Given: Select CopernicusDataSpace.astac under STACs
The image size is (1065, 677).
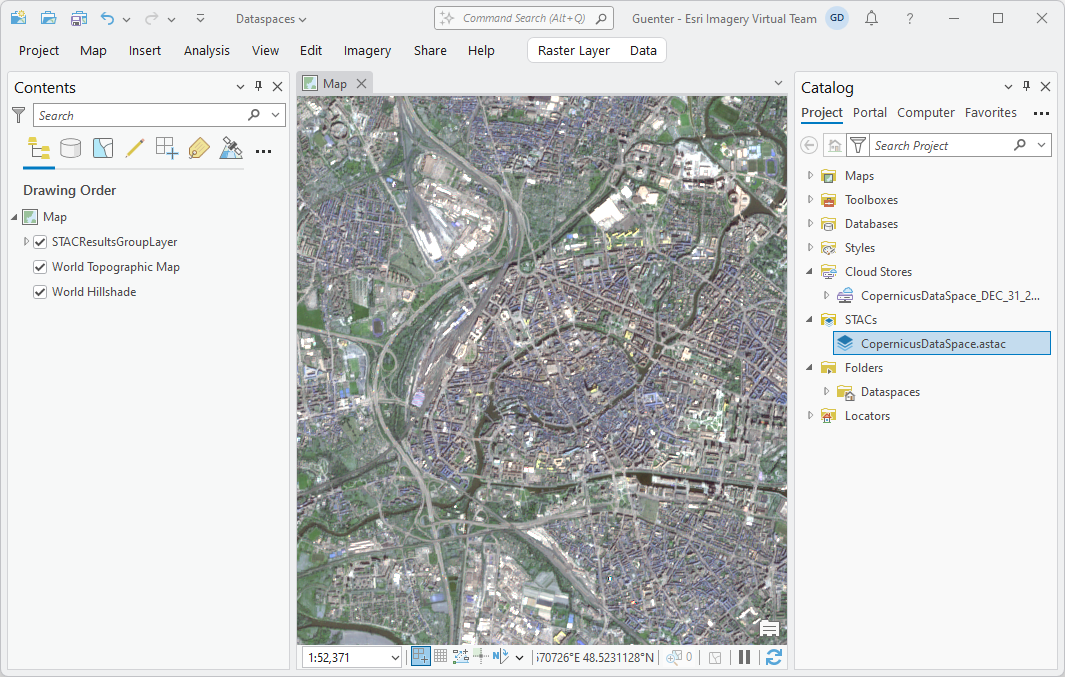Looking at the screenshot, I should click(940, 343).
